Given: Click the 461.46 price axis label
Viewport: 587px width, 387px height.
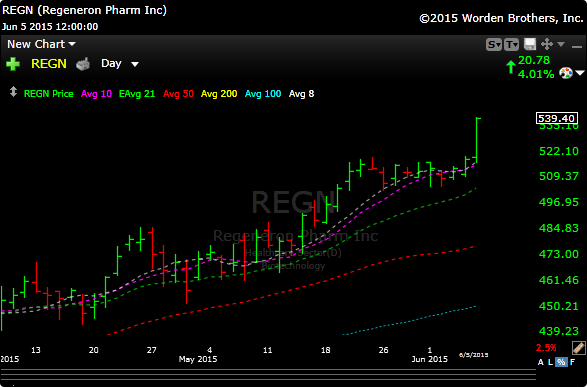Looking at the screenshot, I should point(559,280).
